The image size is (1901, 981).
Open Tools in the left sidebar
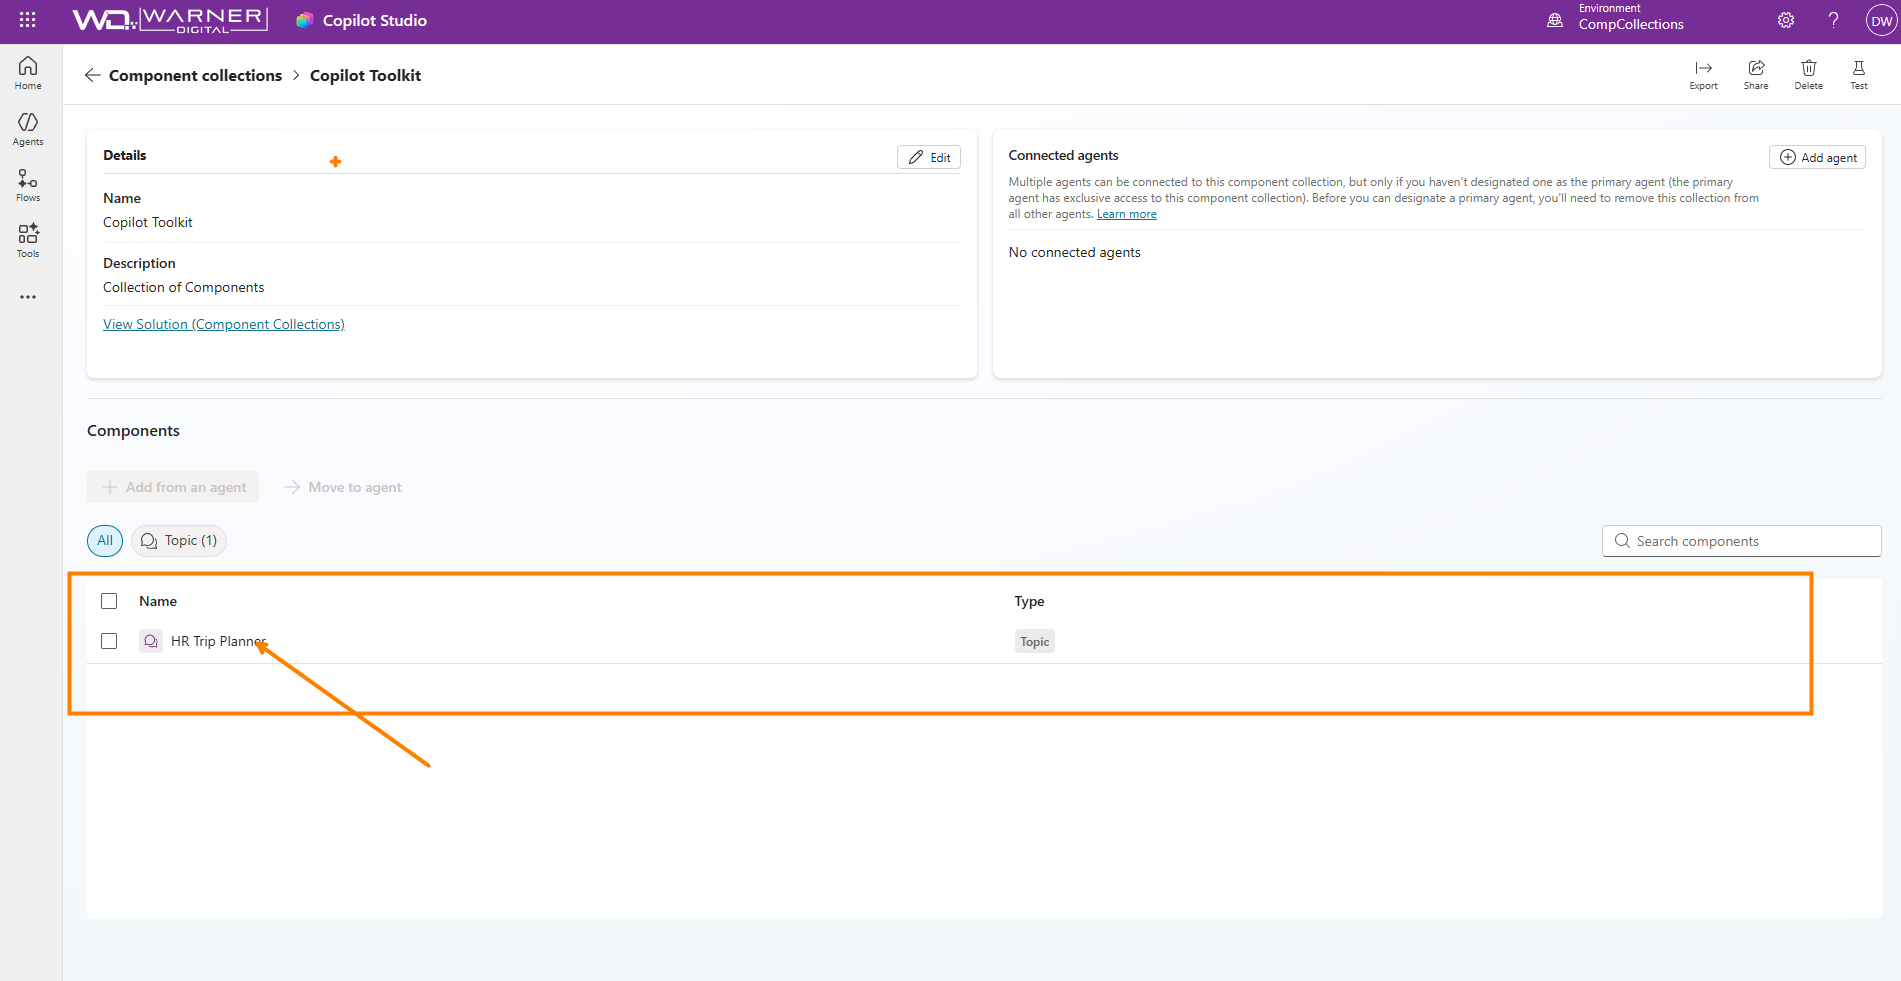(x=28, y=241)
